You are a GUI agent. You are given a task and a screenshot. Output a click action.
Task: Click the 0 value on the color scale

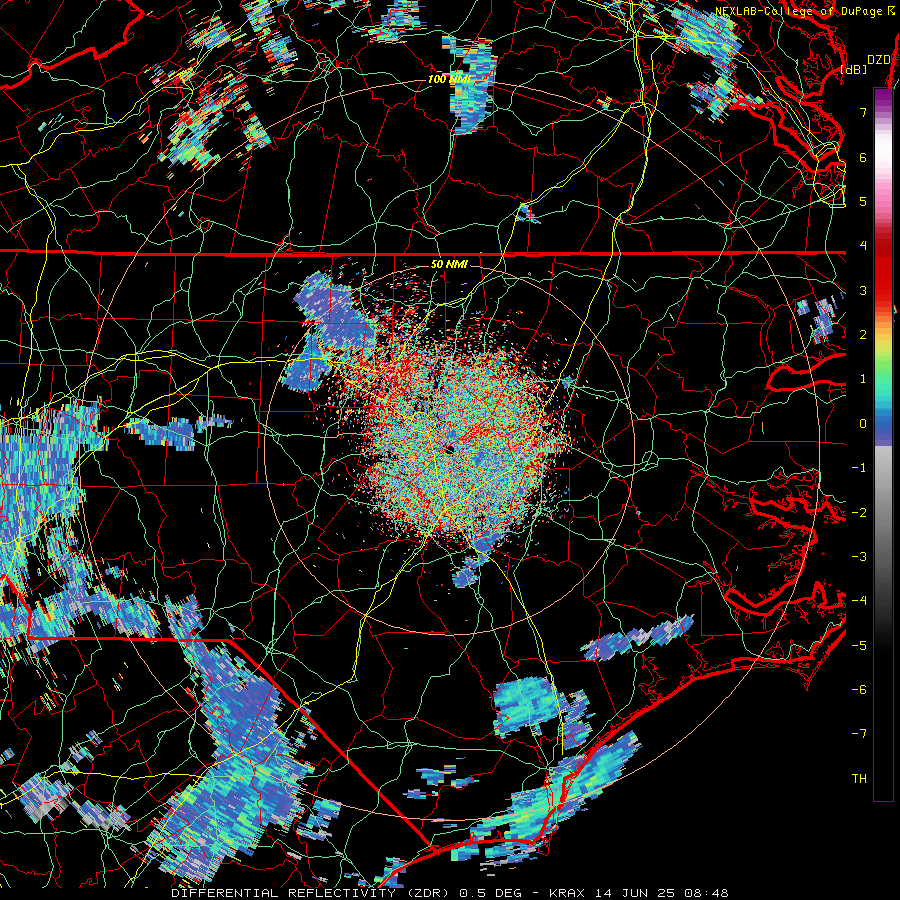pos(863,424)
